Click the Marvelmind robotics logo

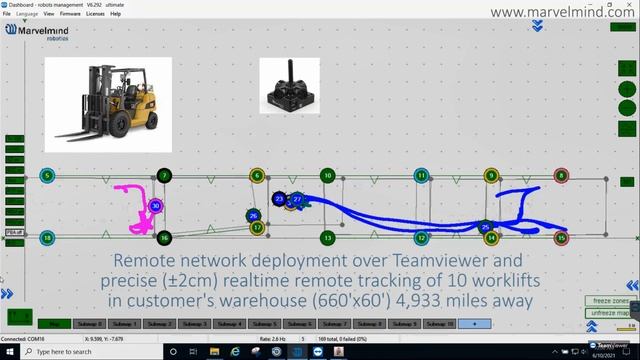[x=37, y=32]
